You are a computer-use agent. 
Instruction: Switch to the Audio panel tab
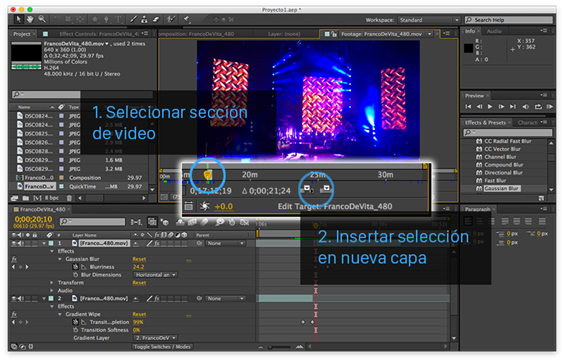click(x=494, y=31)
